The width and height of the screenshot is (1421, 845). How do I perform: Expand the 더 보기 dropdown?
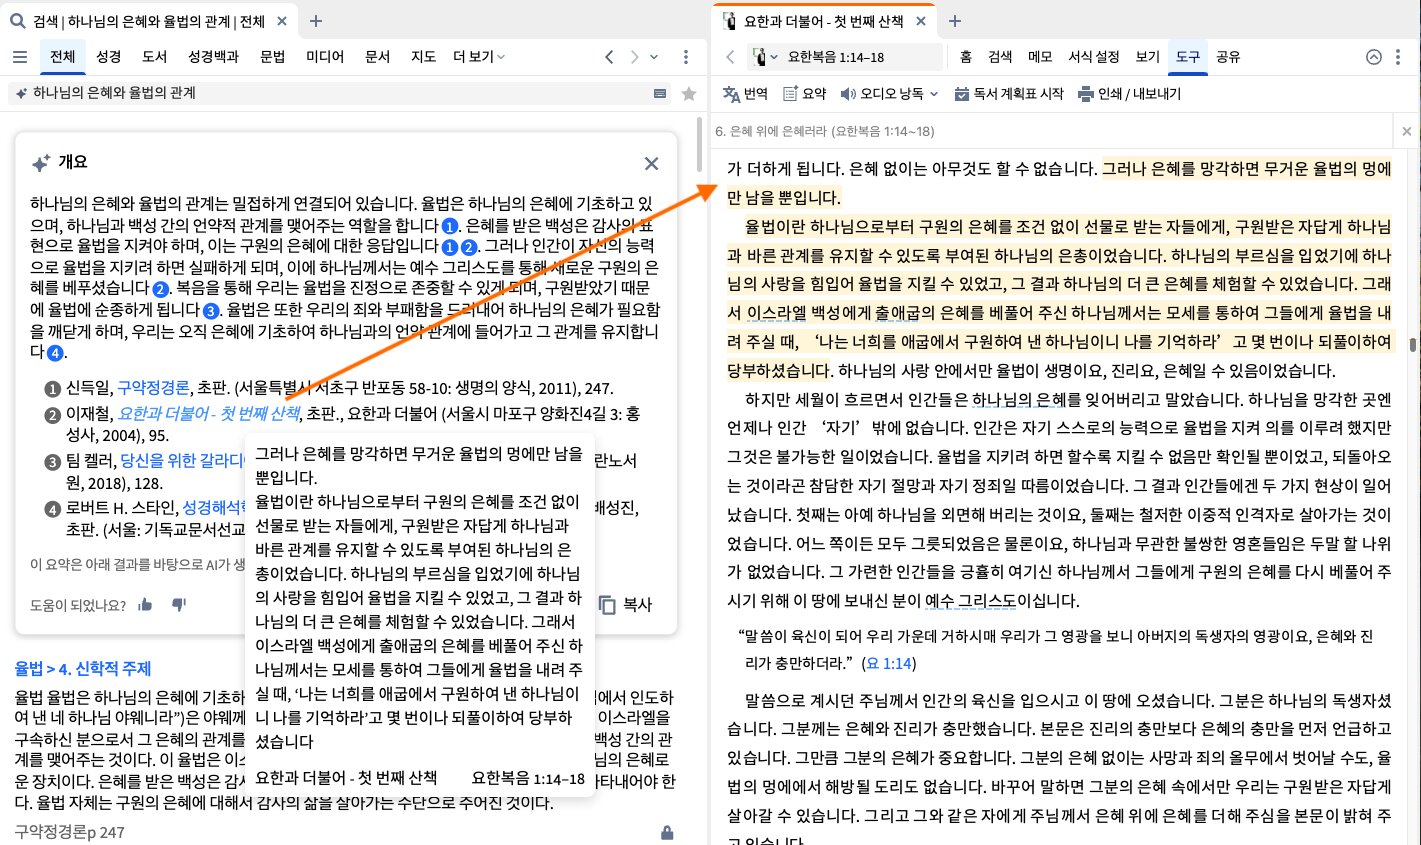point(479,57)
